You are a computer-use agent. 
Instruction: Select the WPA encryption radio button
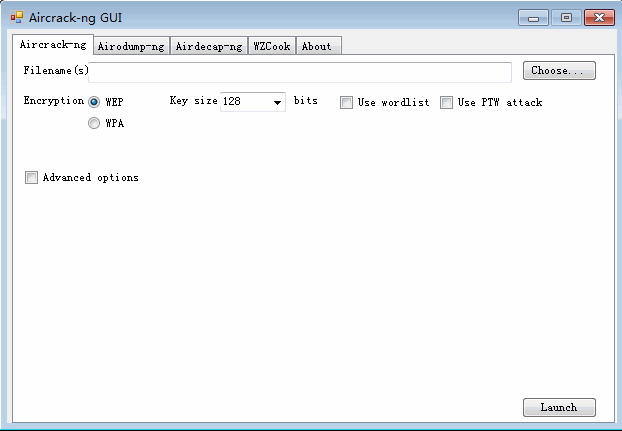[x=94, y=123]
